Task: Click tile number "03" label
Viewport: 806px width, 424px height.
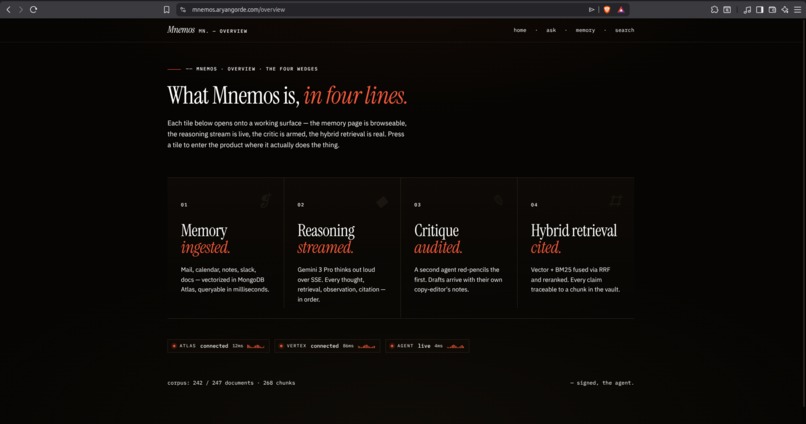Action: (x=417, y=205)
